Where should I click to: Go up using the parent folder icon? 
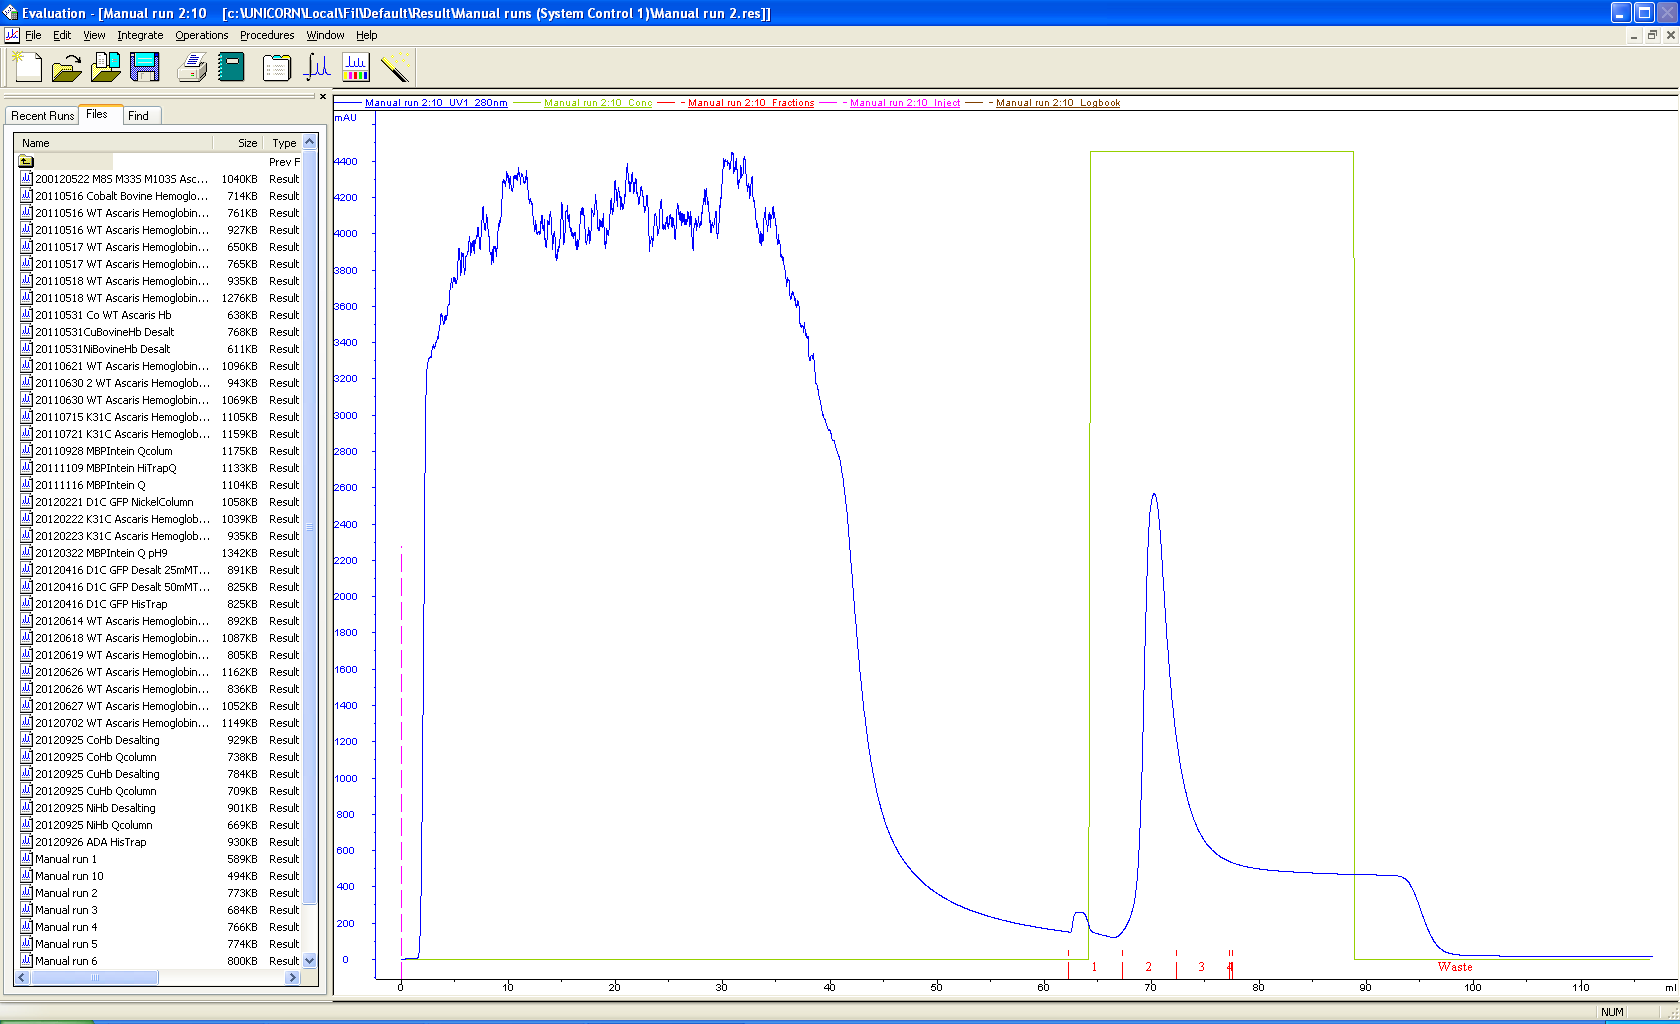pos(26,161)
